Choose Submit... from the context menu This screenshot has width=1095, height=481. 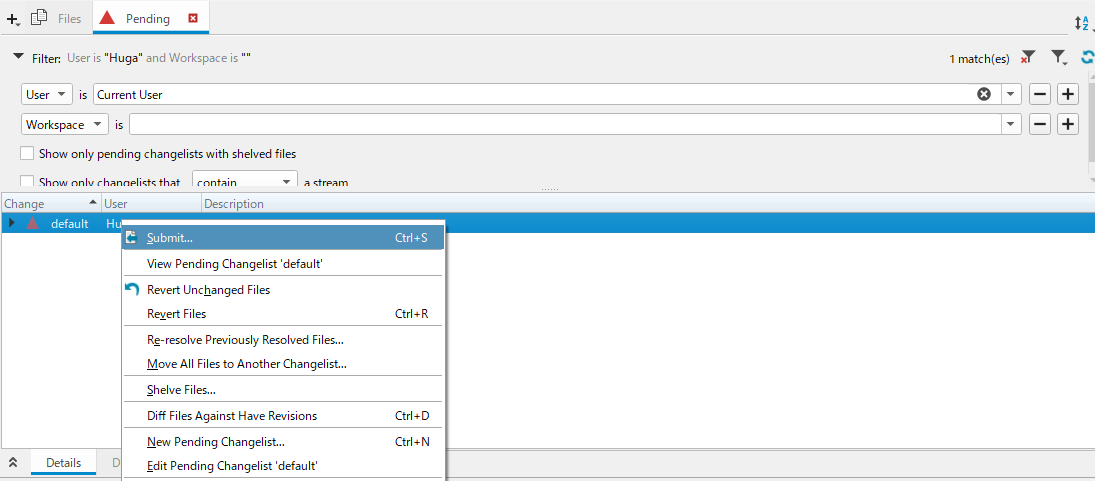click(284, 238)
